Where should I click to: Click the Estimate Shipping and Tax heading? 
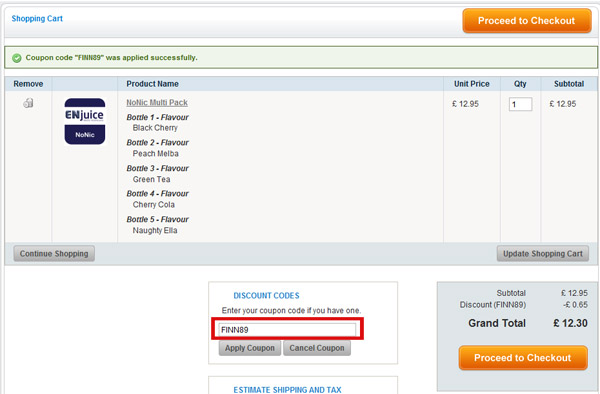pos(287,389)
